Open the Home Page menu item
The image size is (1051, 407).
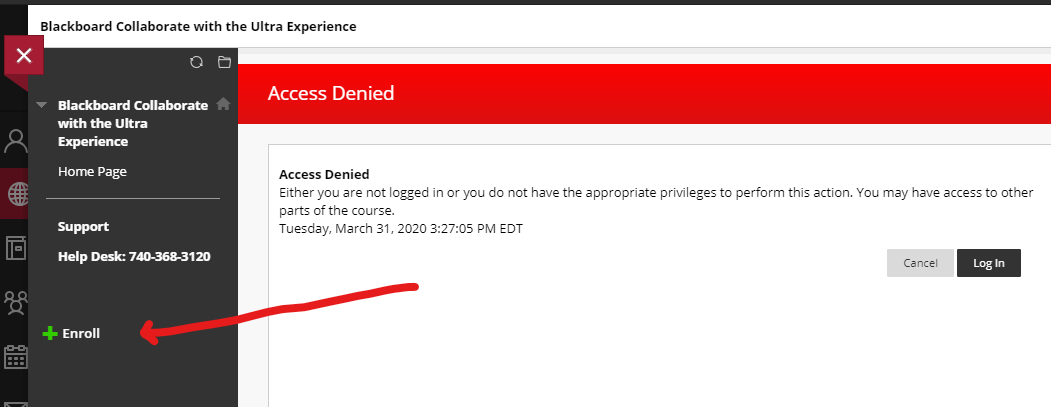coord(92,172)
